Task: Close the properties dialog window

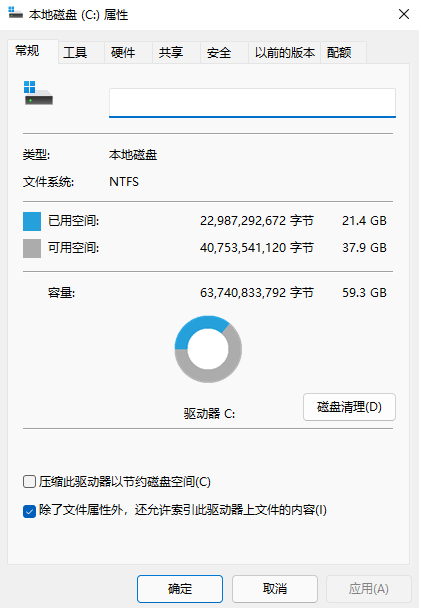Action: pos(404,14)
